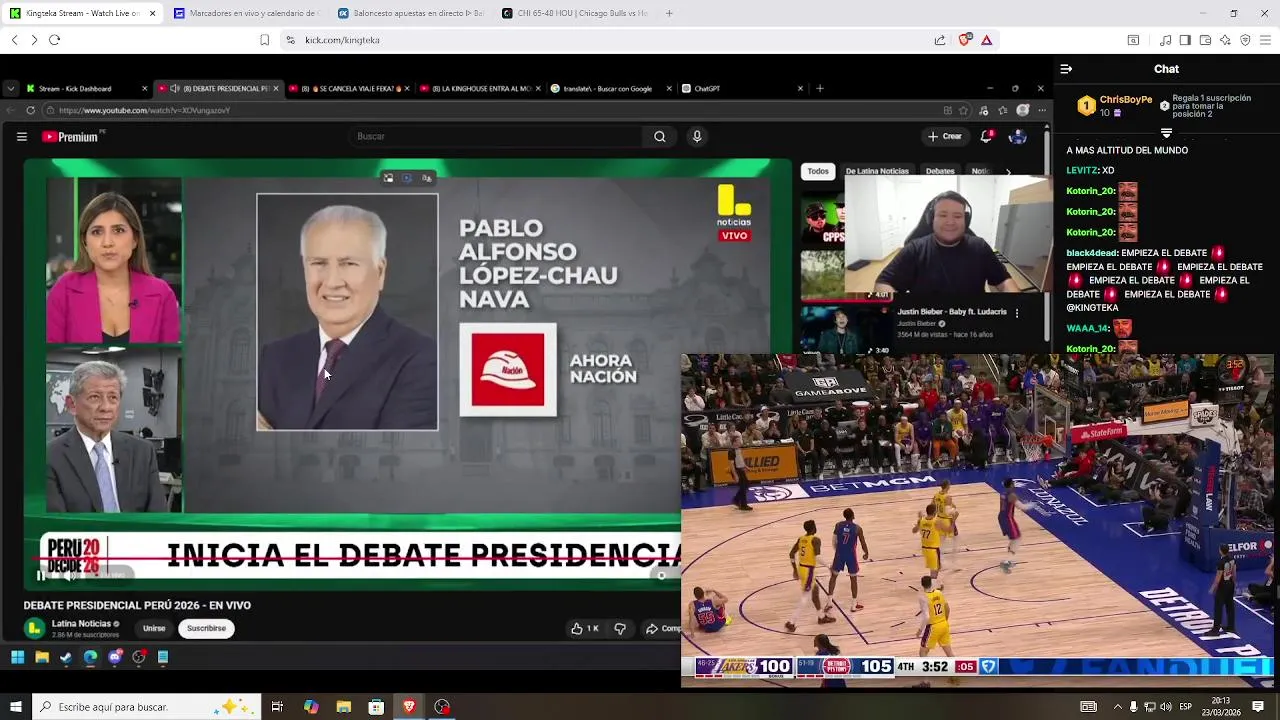Image resolution: width=1280 pixels, height=720 pixels.
Task: Select the Todos filter chip
Action: click(818, 172)
